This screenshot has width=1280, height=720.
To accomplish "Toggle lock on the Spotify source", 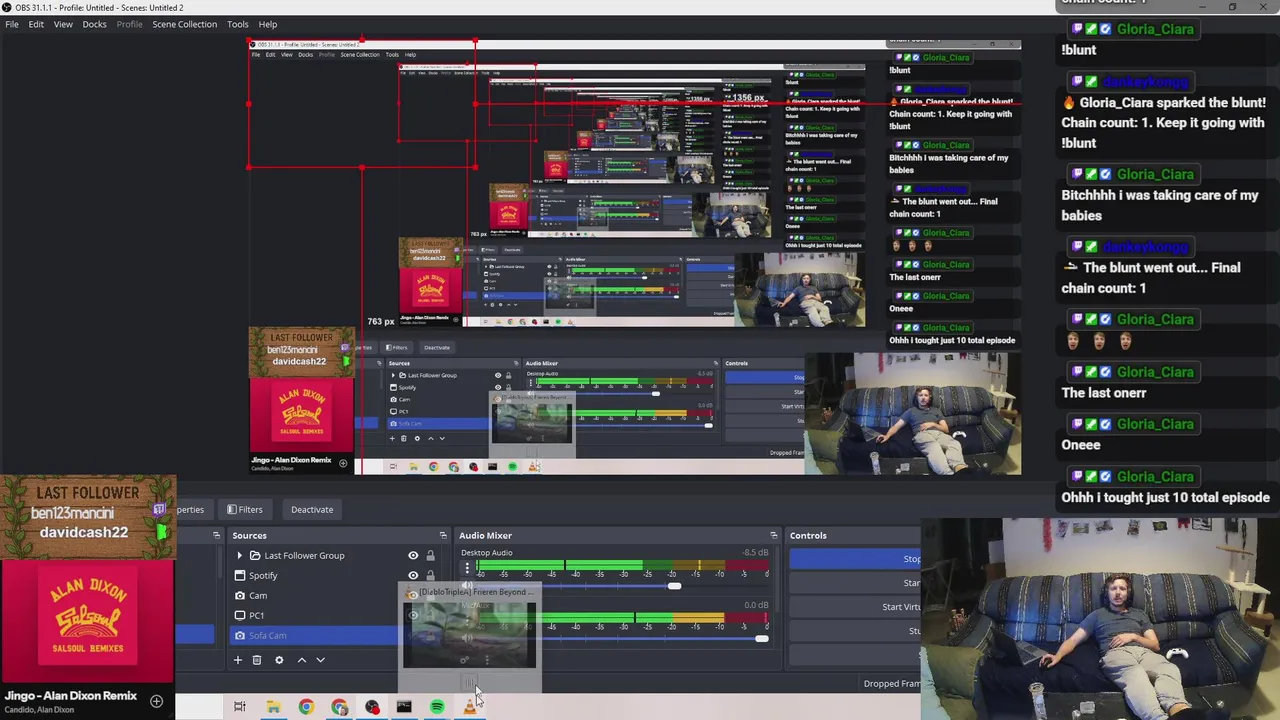I will coord(431,575).
